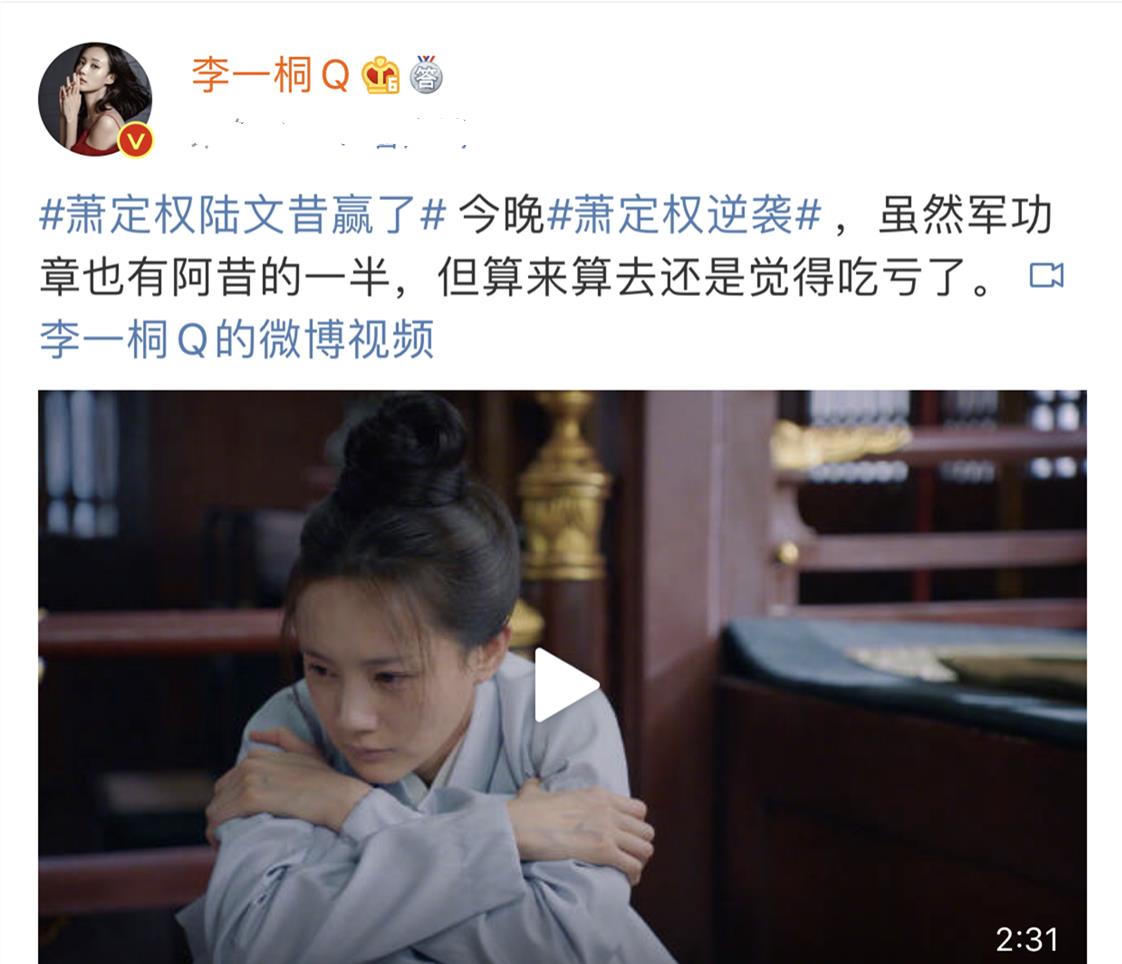
Task: Open hashtag #萧定权陆文昔赢了#
Action: pos(243,215)
